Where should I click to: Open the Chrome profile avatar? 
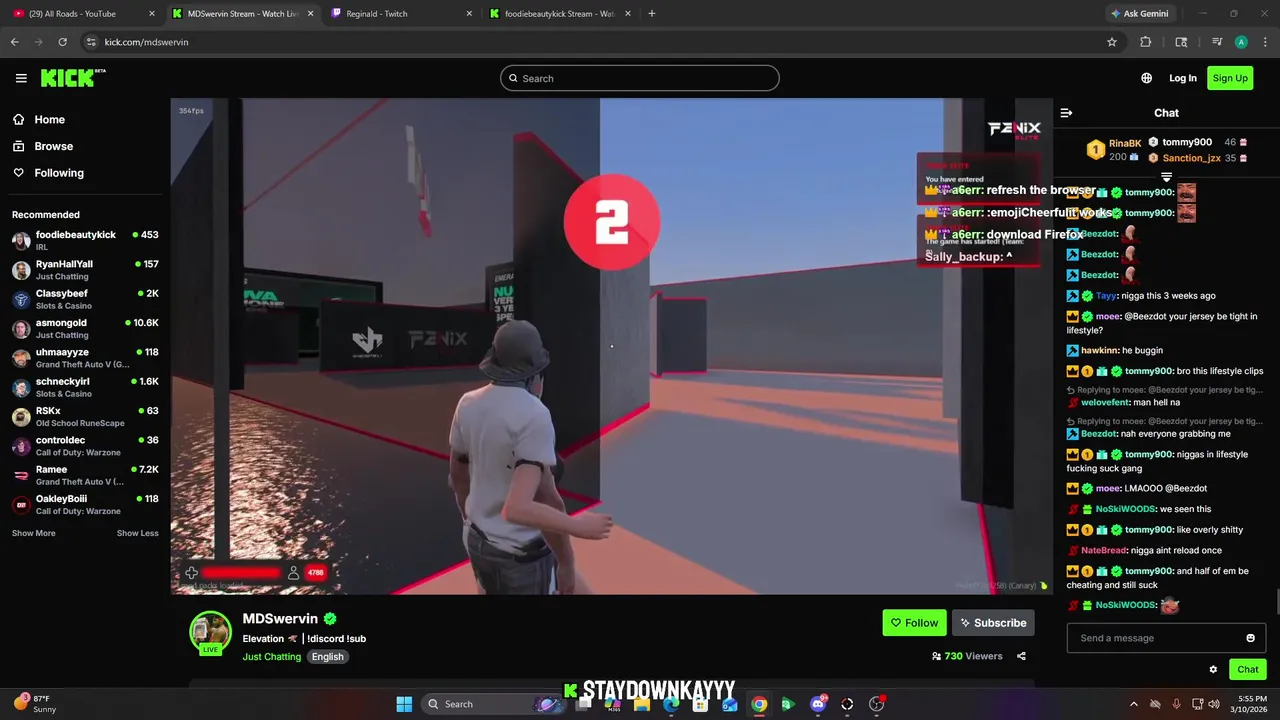point(1241,42)
